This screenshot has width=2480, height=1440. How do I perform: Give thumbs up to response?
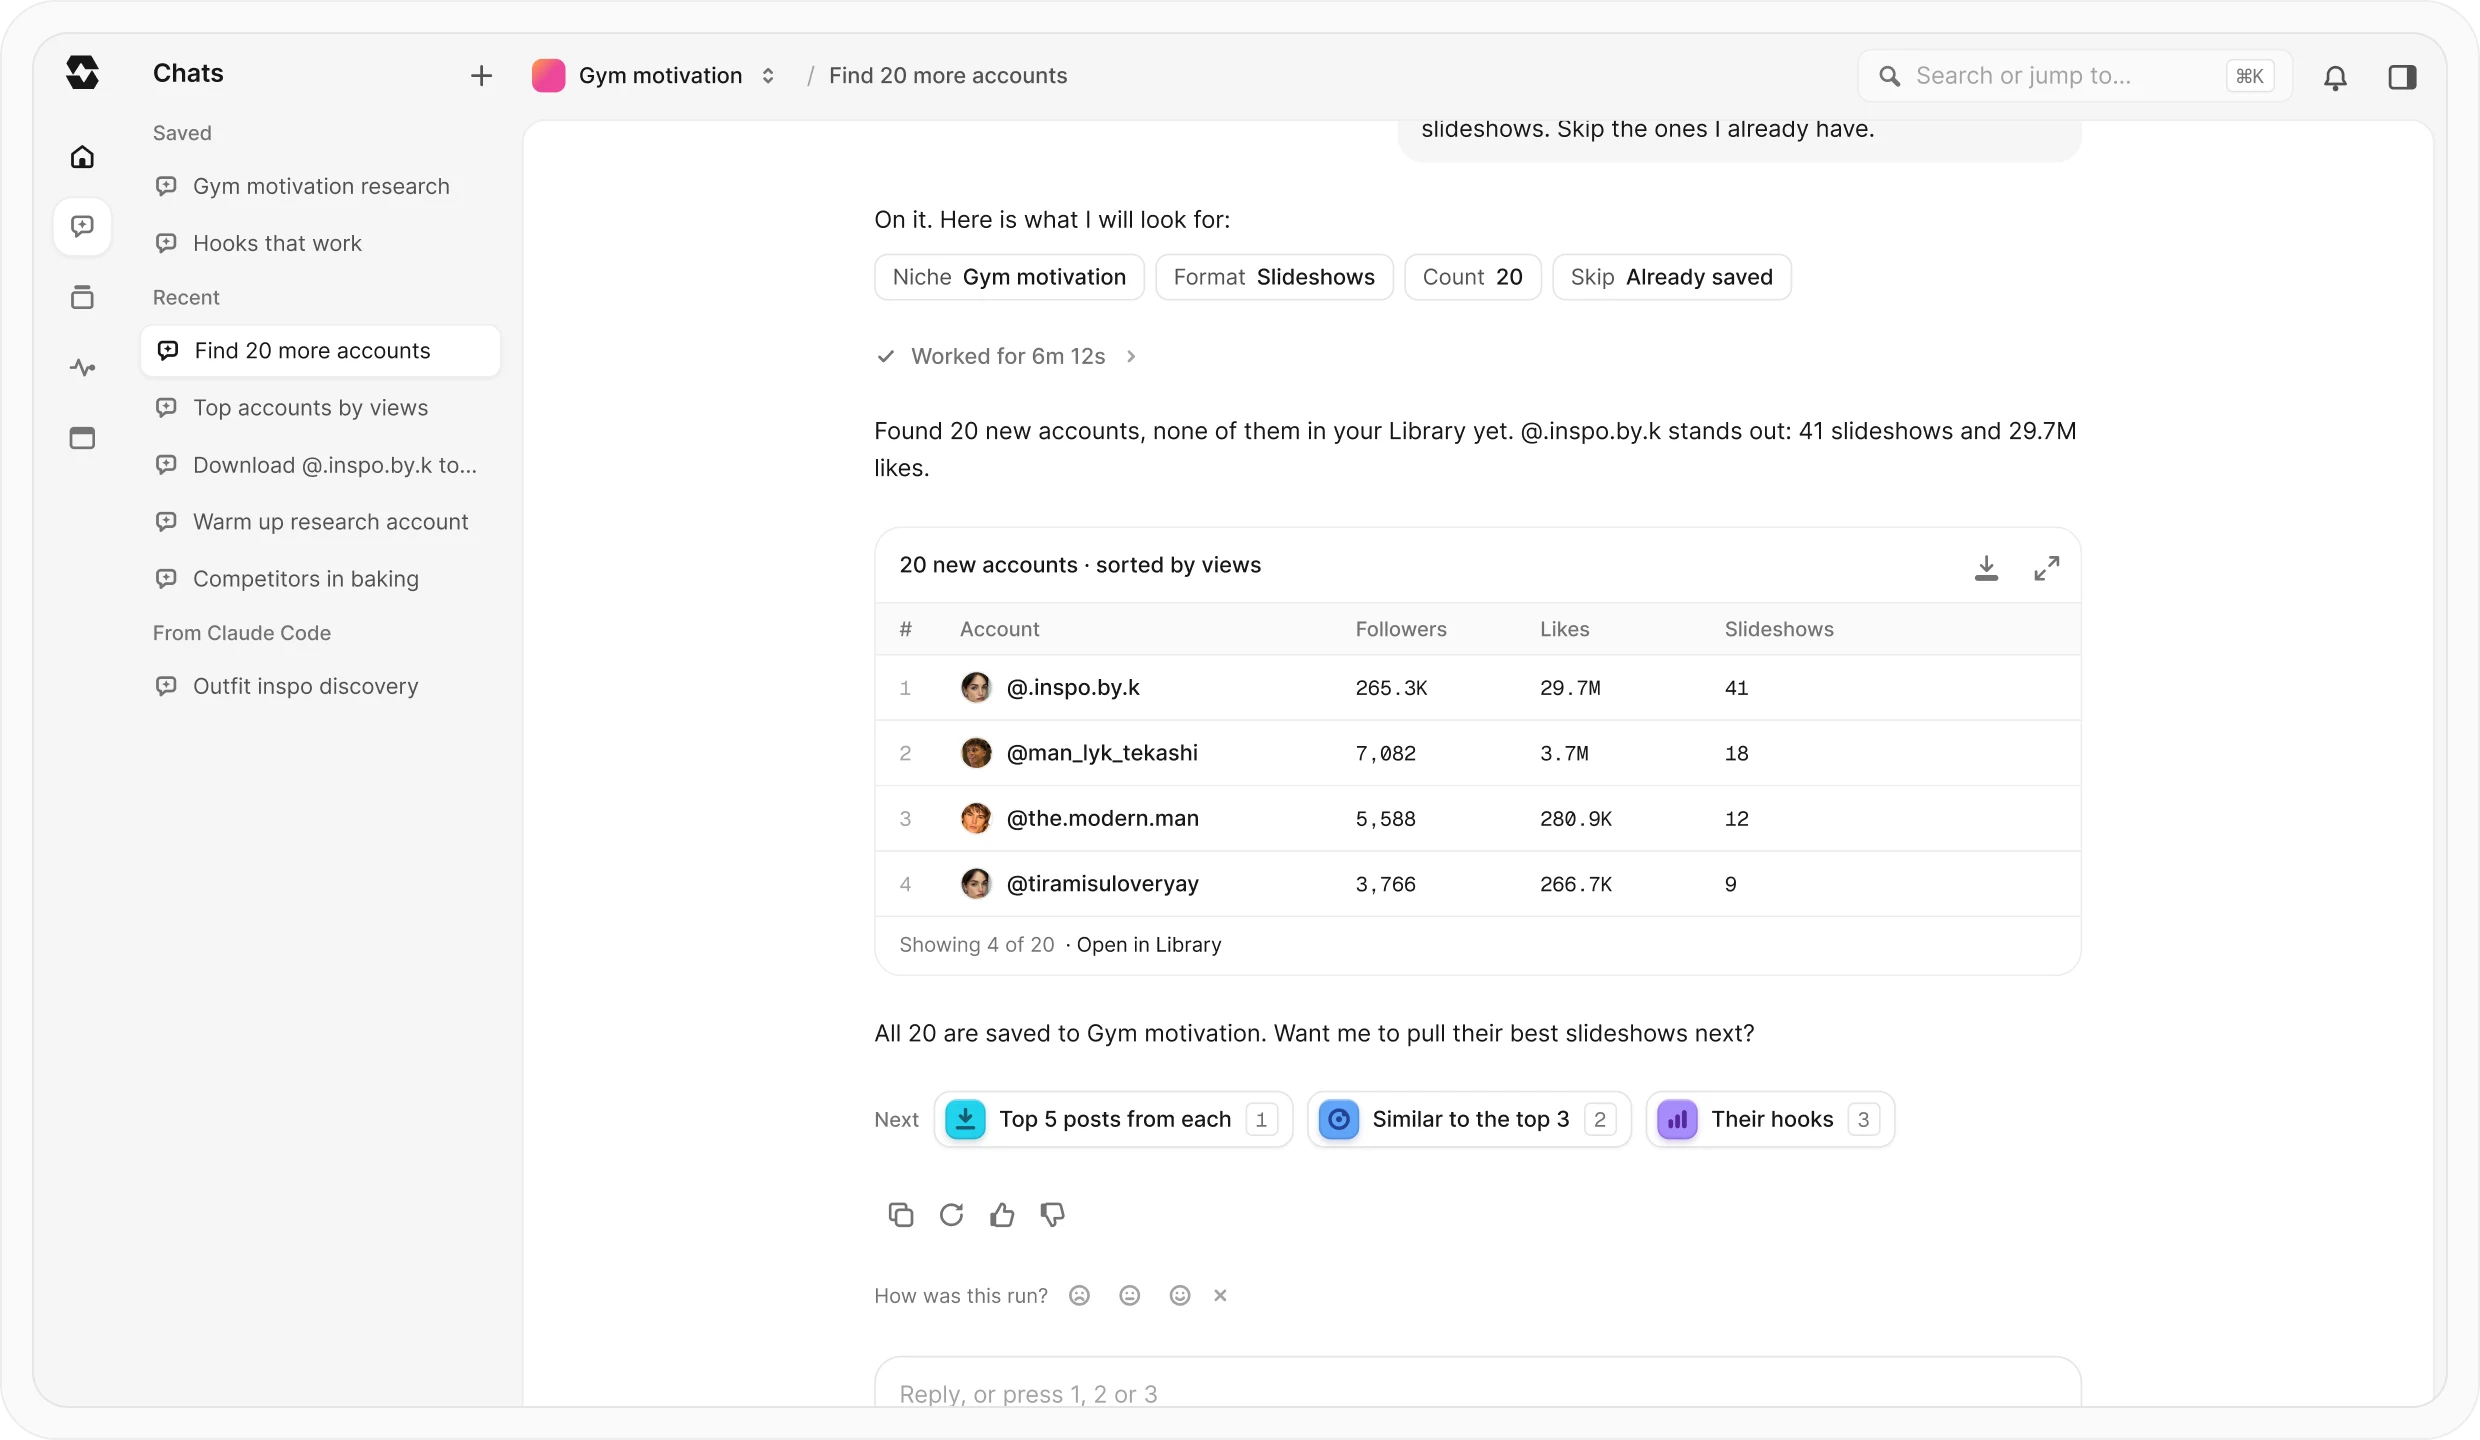(1002, 1214)
